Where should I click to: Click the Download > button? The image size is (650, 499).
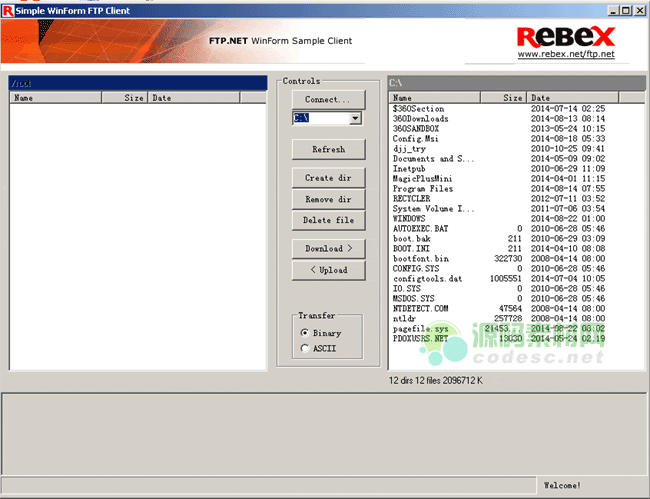[x=328, y=249]
